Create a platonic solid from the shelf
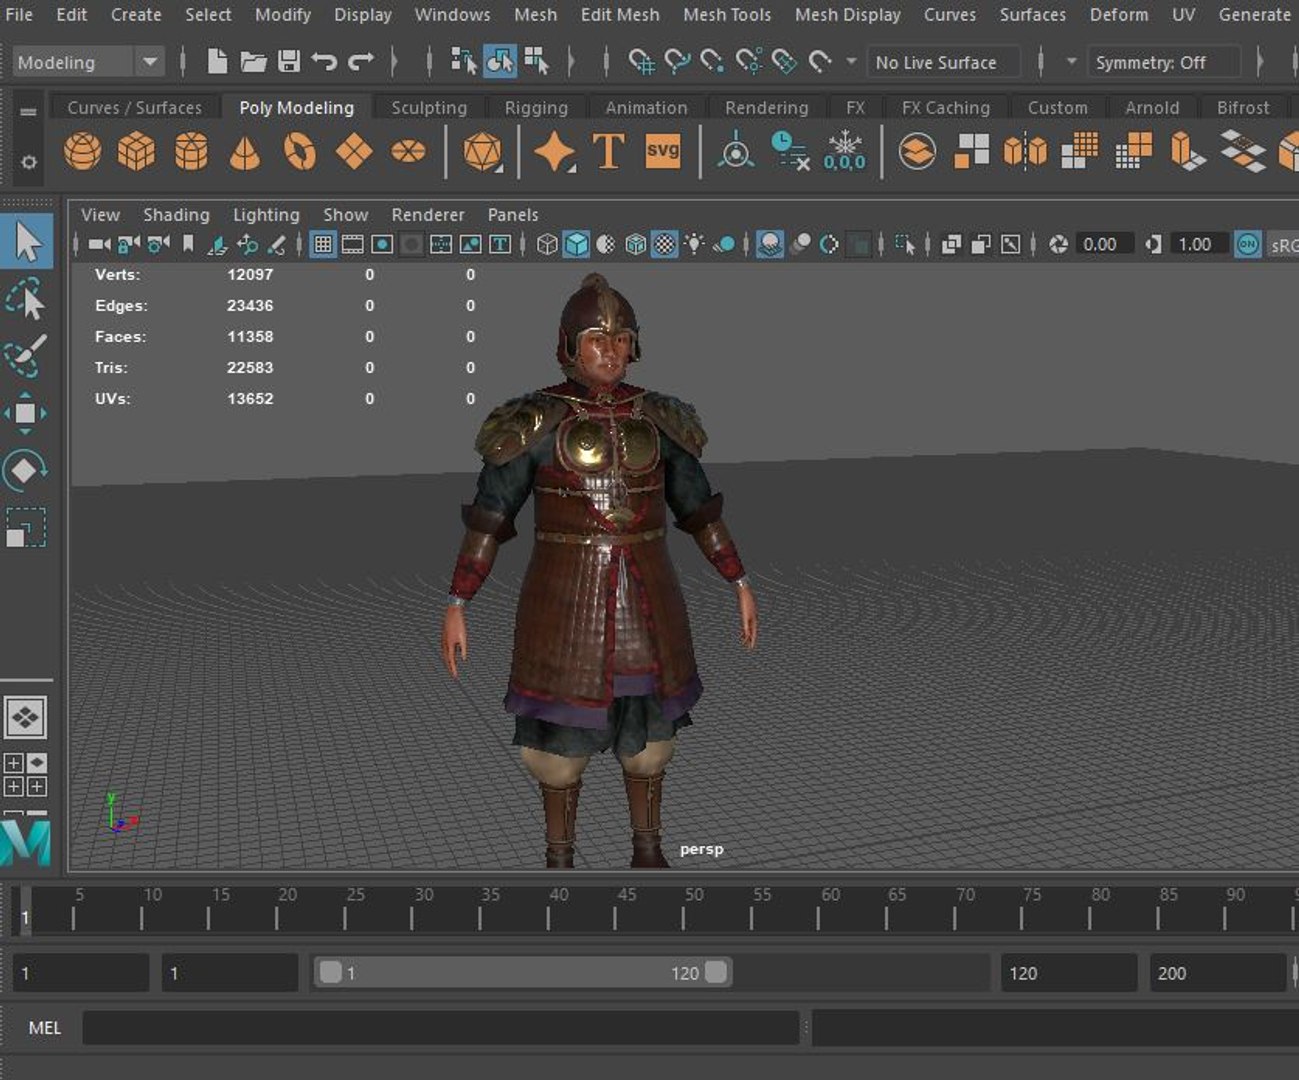 [x=483, y=152]
